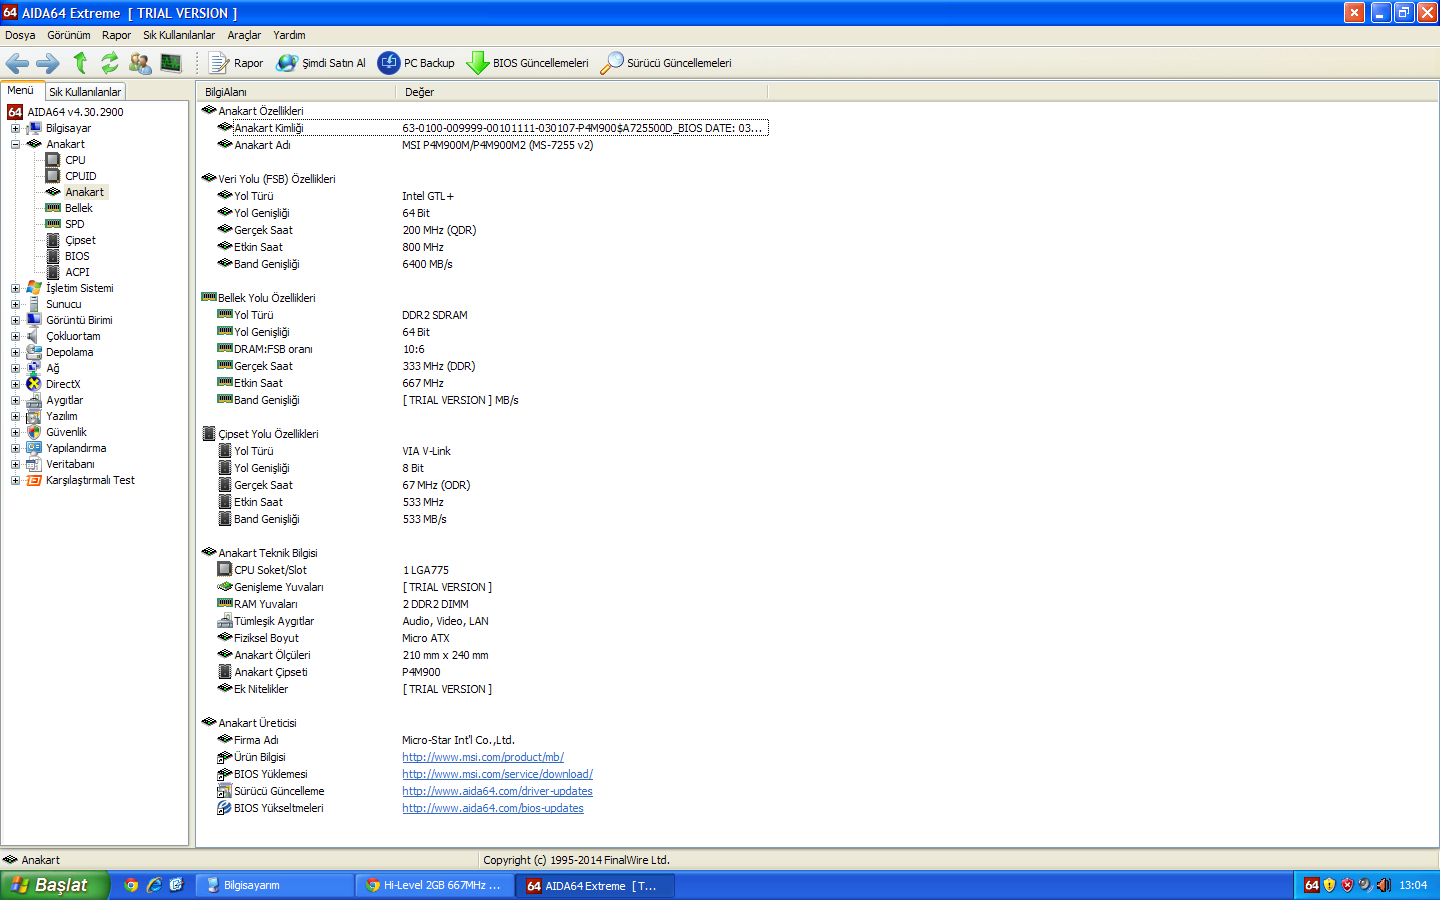The width and height of the screenshot is (1440, 900).
Task: Select ACPI in the tree
Action: click(x=77, y=272)
